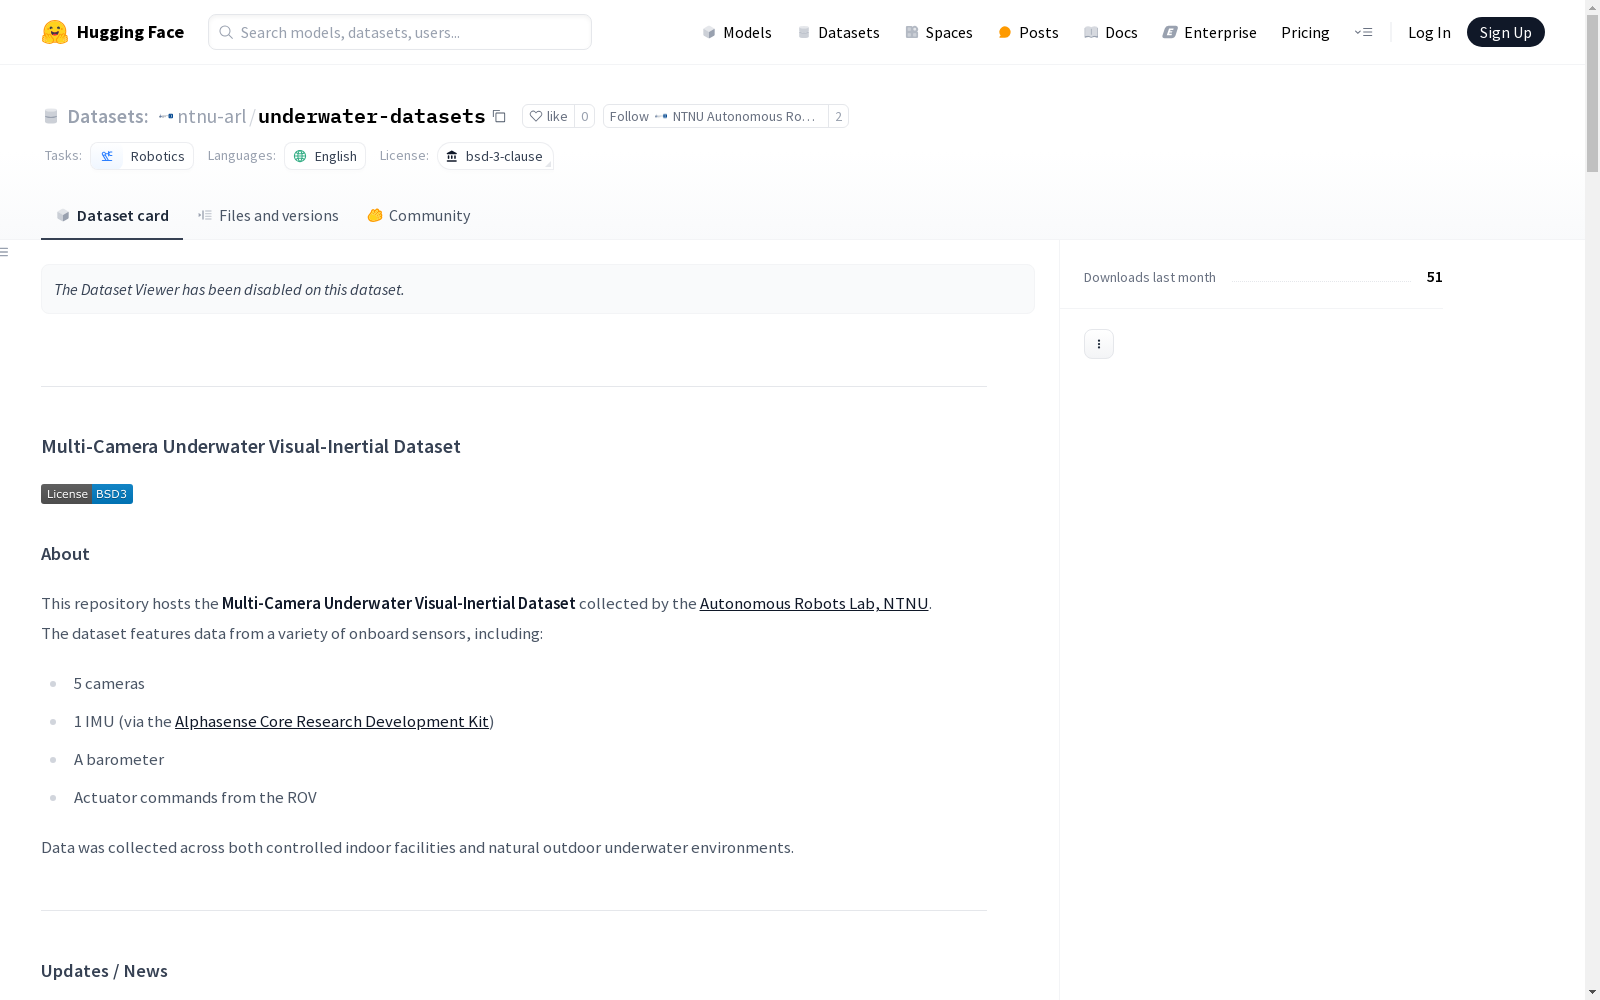The width and height of the screenshot is (1600, 1000).
Task: Open the three-dot options menu in sidebar
Action: pos(1098,344)
